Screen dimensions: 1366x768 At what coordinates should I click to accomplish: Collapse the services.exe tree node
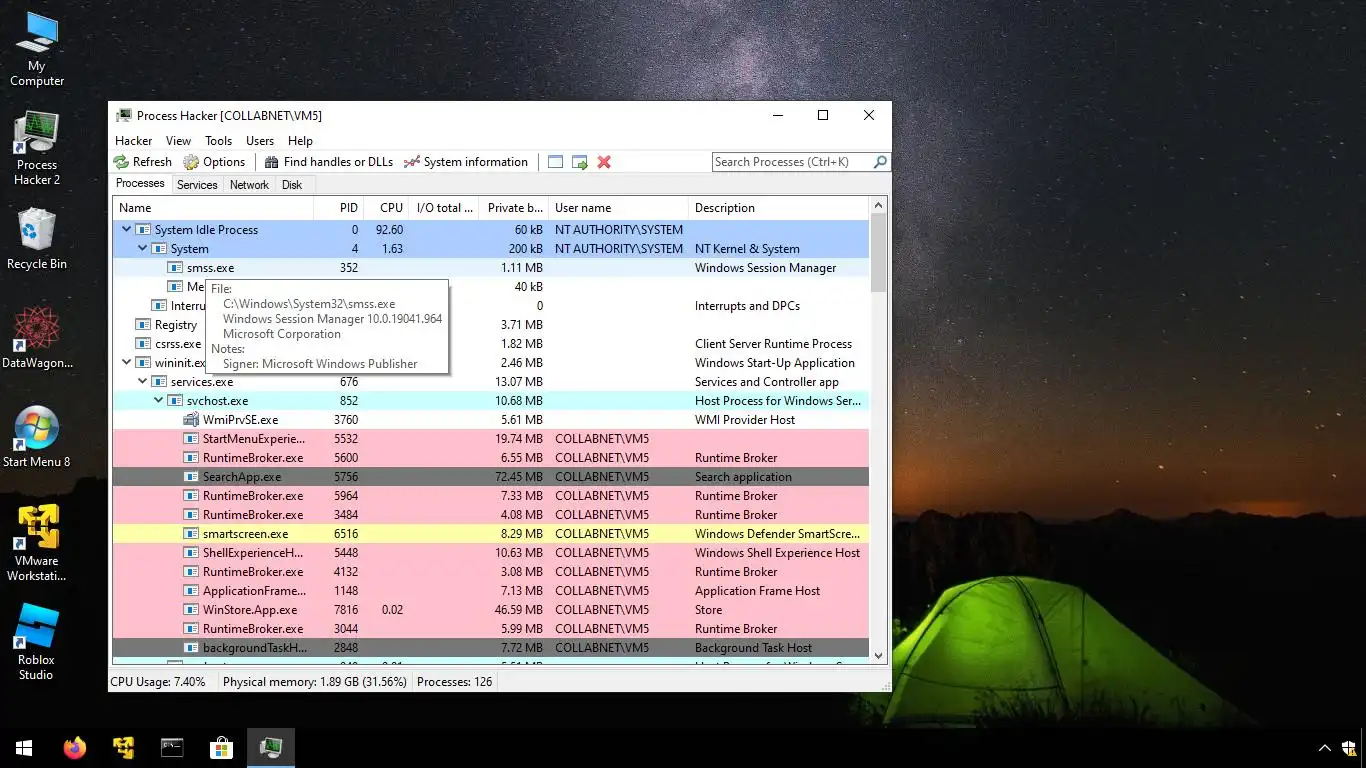[142, 382]
